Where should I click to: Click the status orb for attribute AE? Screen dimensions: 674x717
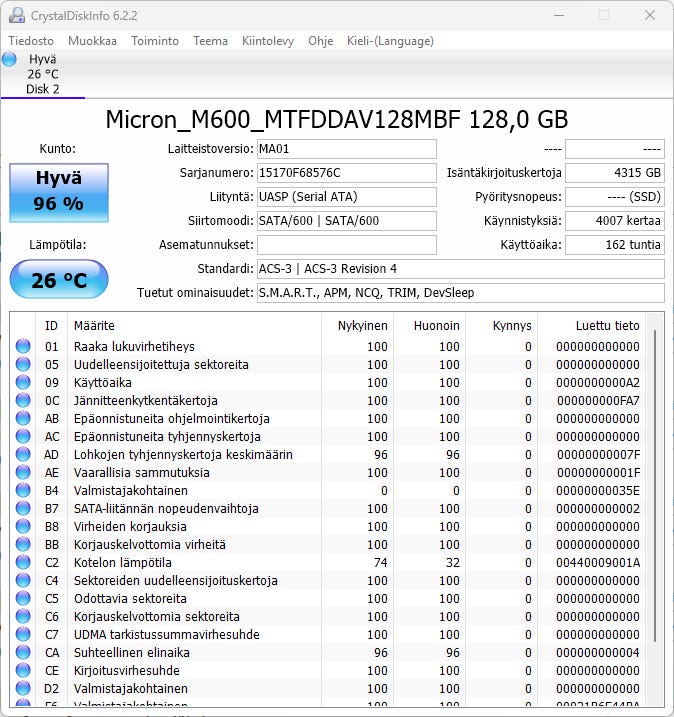(23, 472)
